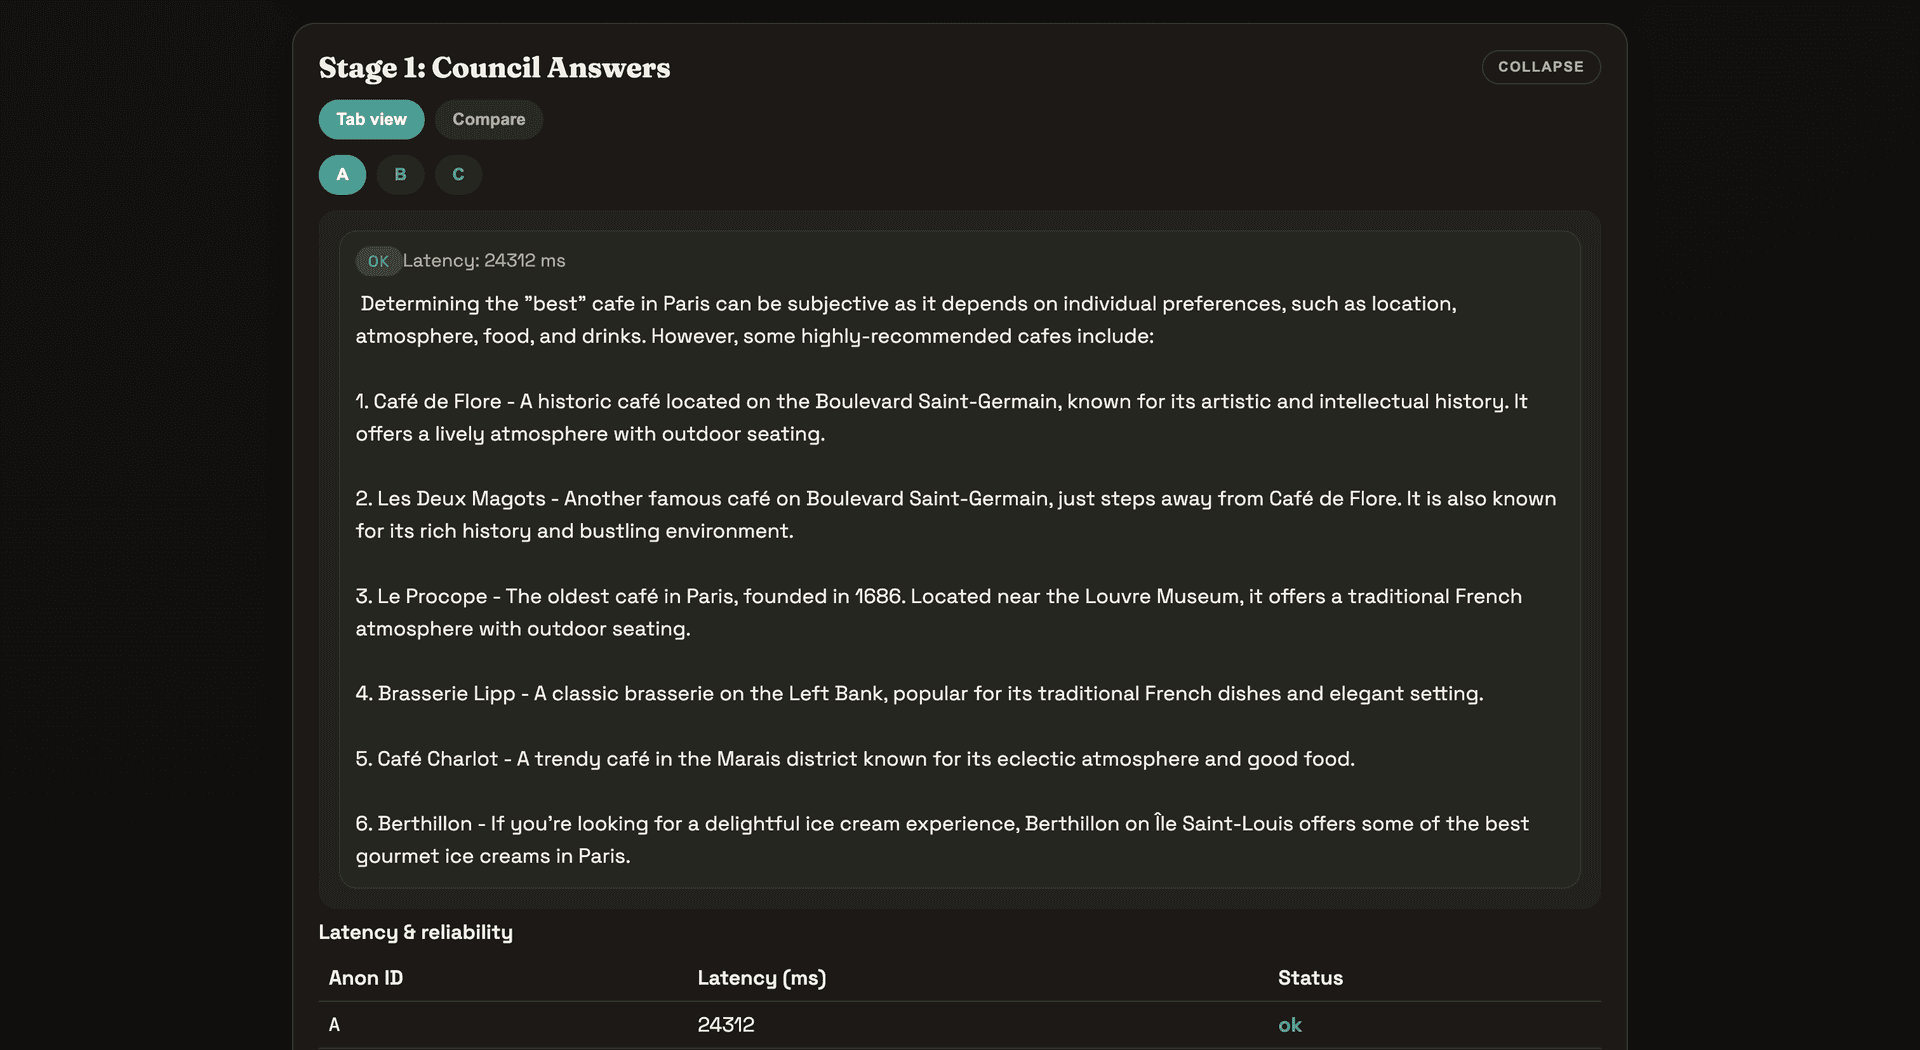Click the OK status badge in answer

378,261
